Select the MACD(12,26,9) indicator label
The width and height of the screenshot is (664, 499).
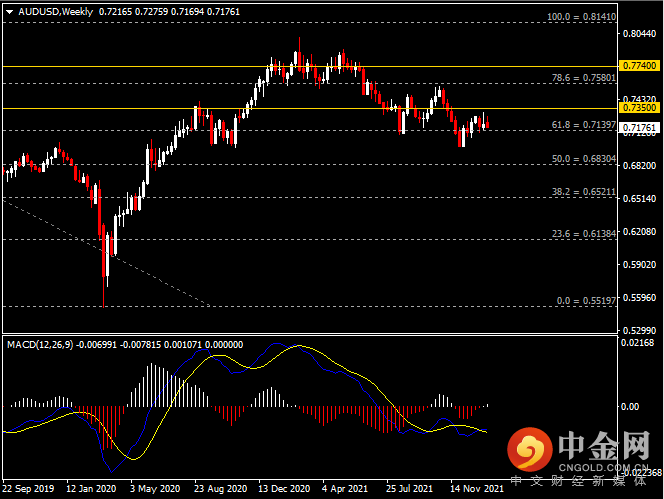[40, 345]
